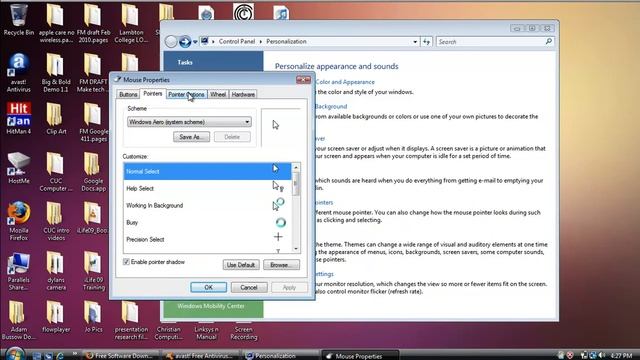Open the avast! Antivirus desktop icon
Screen dimensions: 640x360
pyautogui.click(x=18, y=72)
